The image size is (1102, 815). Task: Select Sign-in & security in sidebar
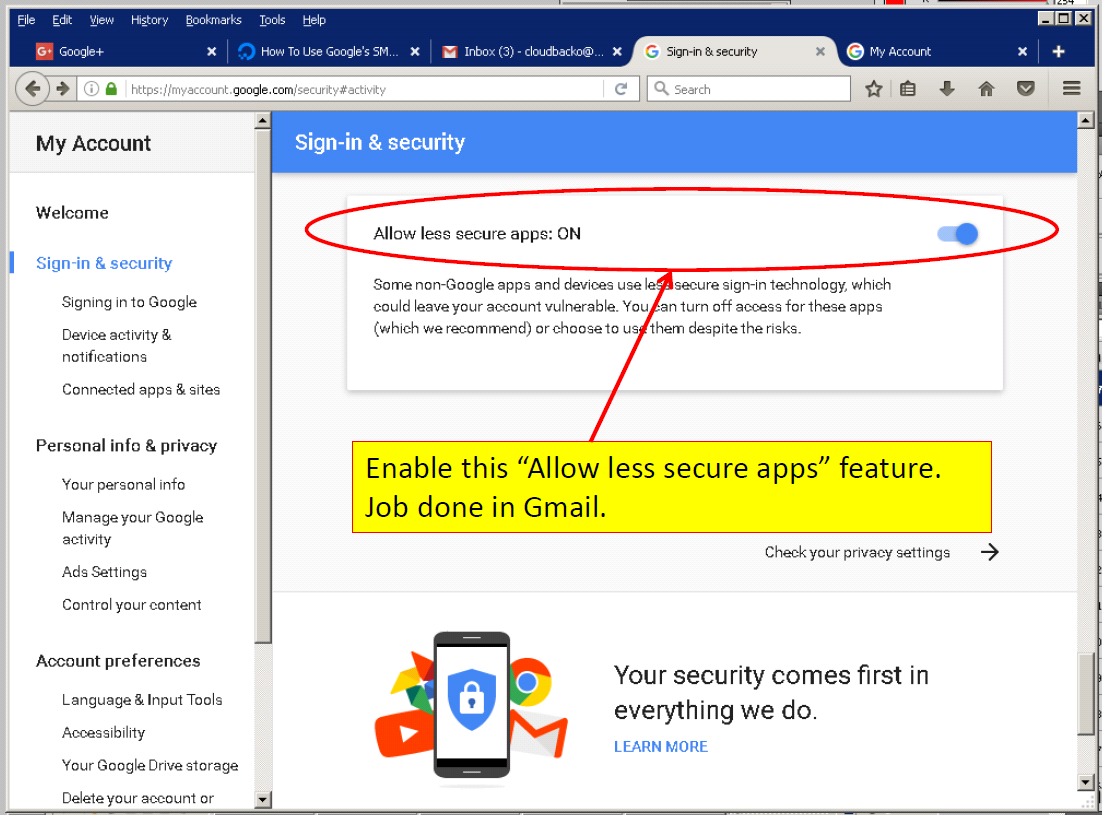104,263
